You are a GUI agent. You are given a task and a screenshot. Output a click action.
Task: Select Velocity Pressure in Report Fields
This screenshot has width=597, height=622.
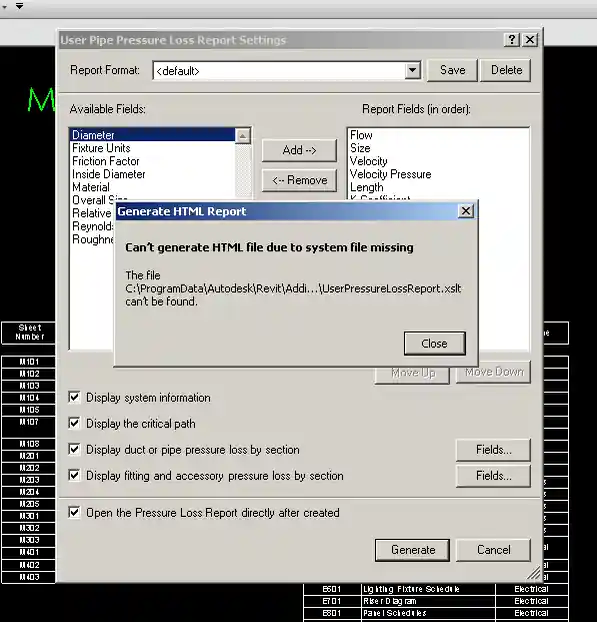click(x=390, y=174)
